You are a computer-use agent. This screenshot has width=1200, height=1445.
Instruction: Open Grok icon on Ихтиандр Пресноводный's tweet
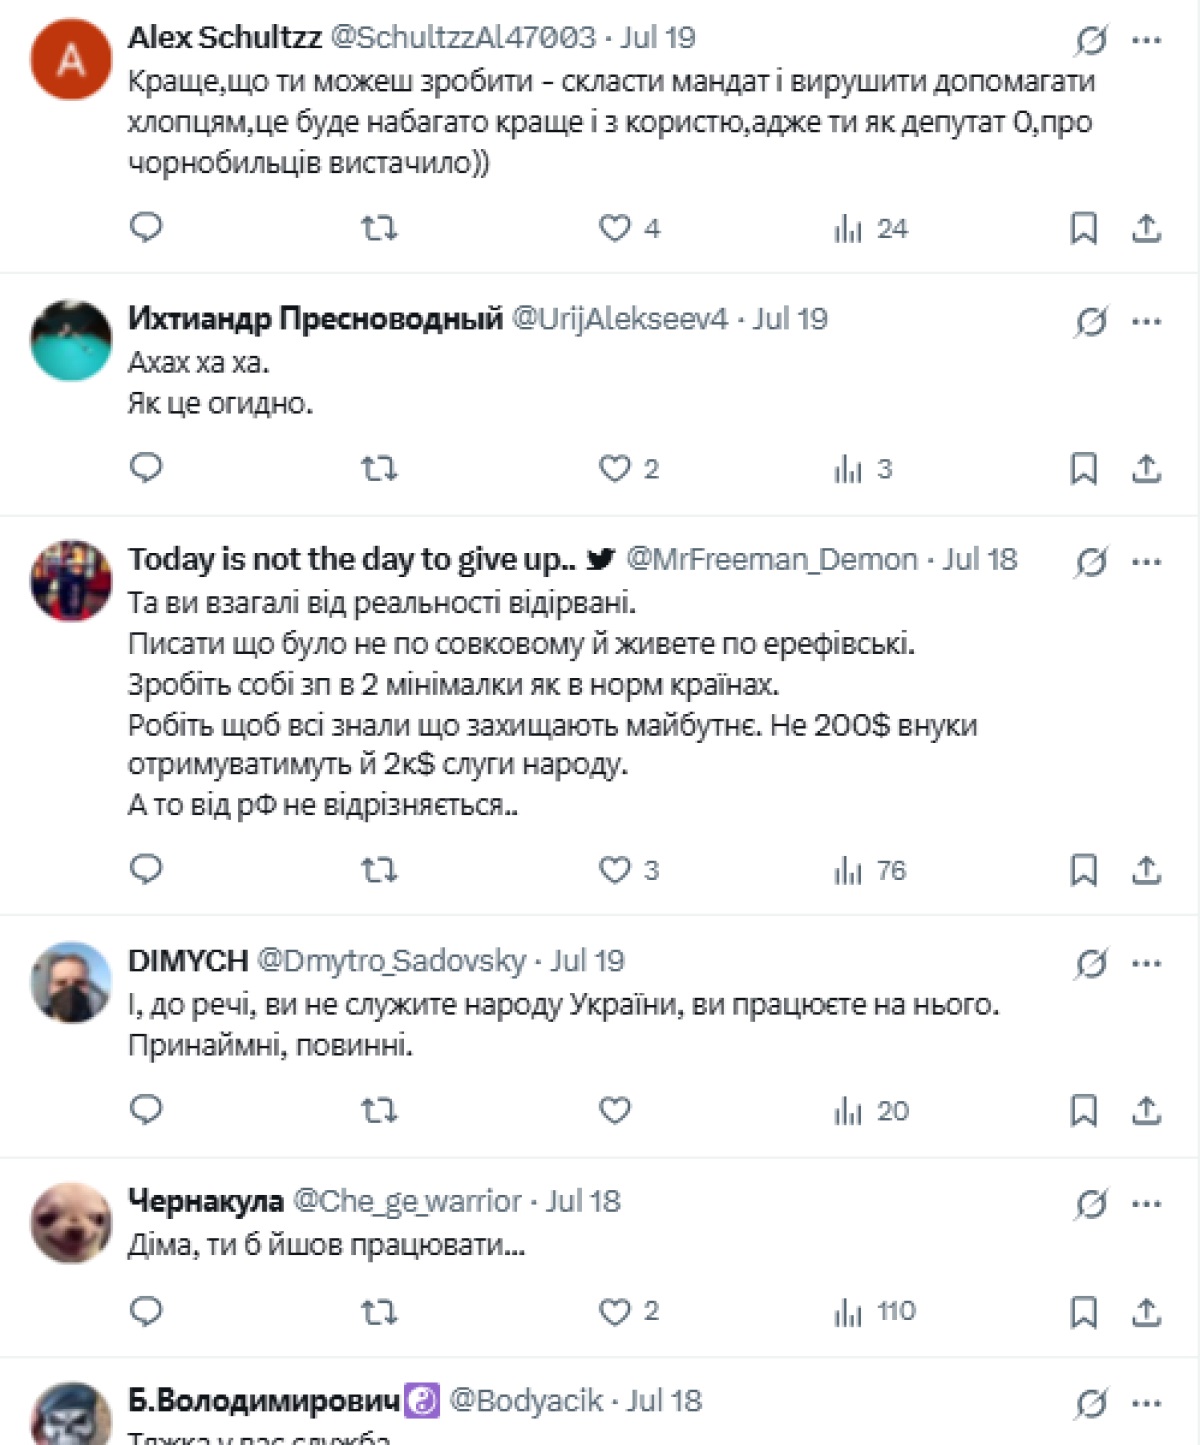pyautogui.click(x=1090, y=322)
